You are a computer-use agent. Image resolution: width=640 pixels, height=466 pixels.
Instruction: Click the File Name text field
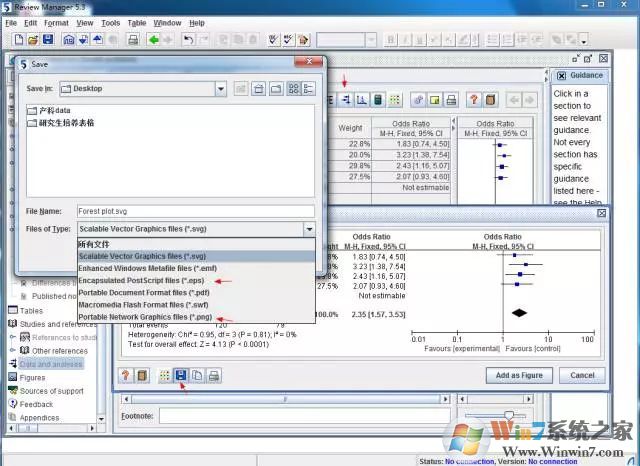[195, 211]
